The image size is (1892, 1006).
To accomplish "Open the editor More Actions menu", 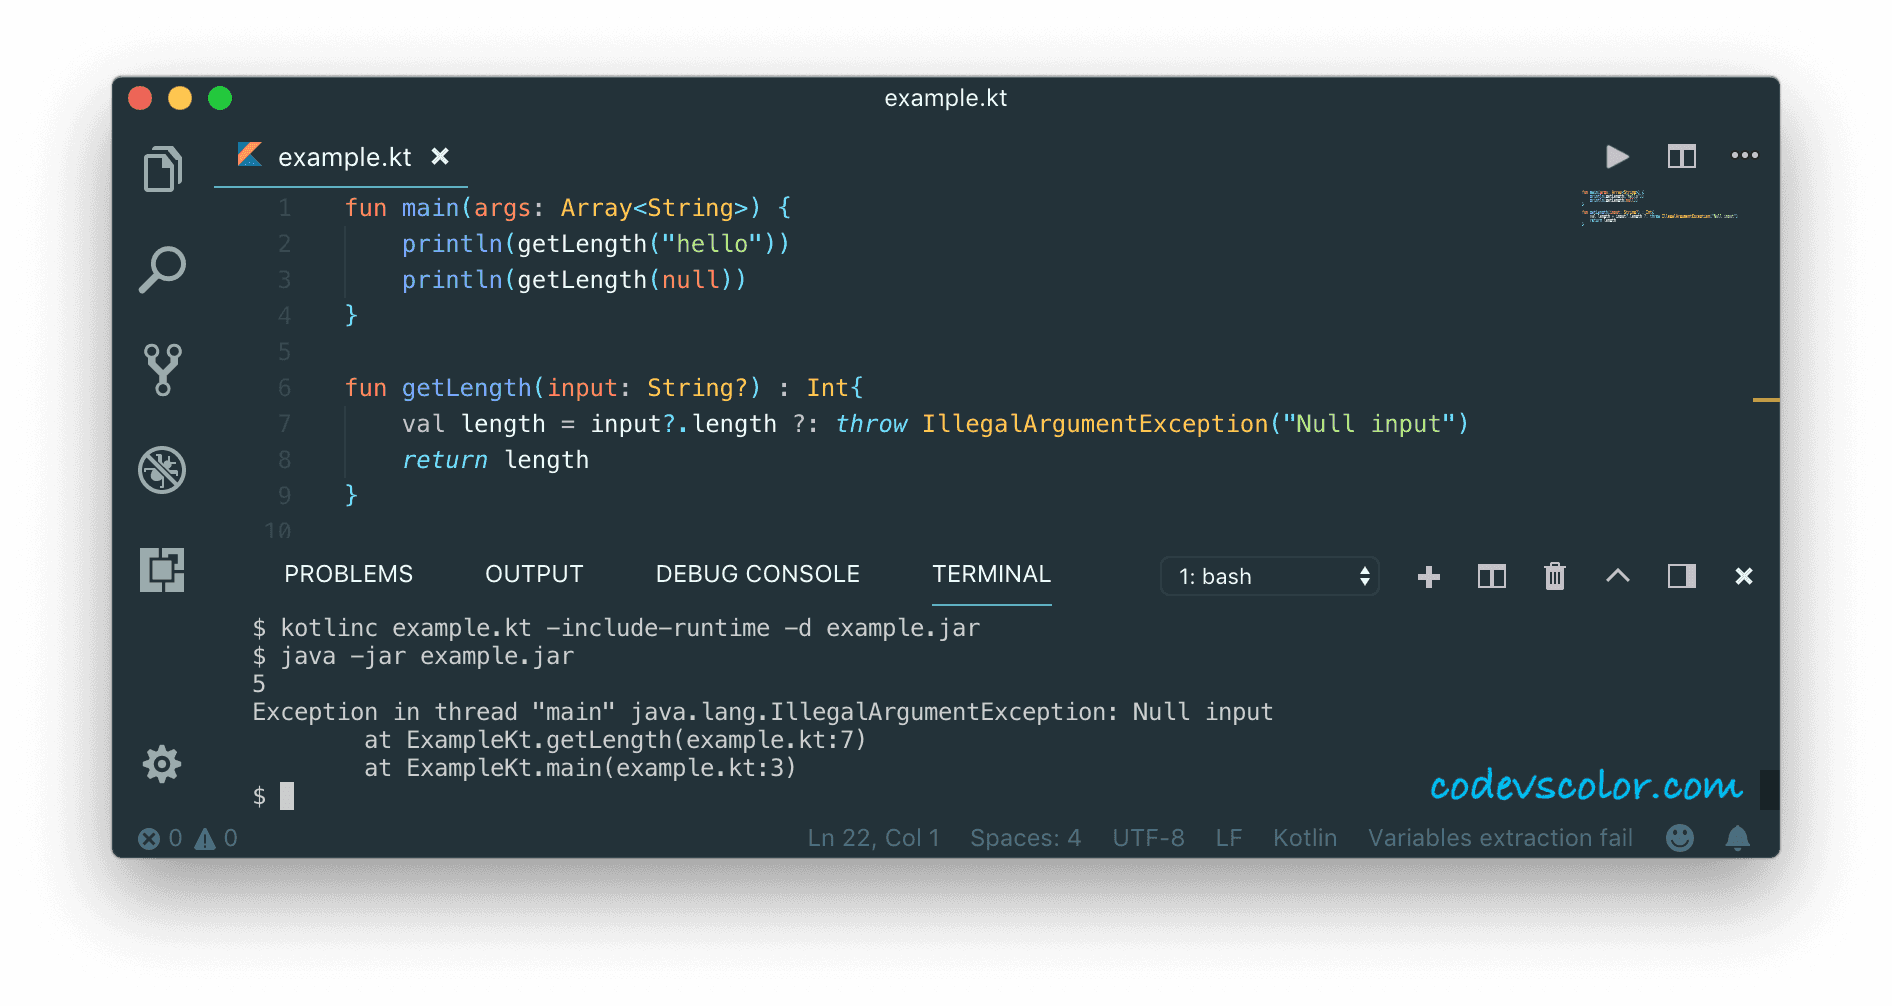I will pos(1745,156).
